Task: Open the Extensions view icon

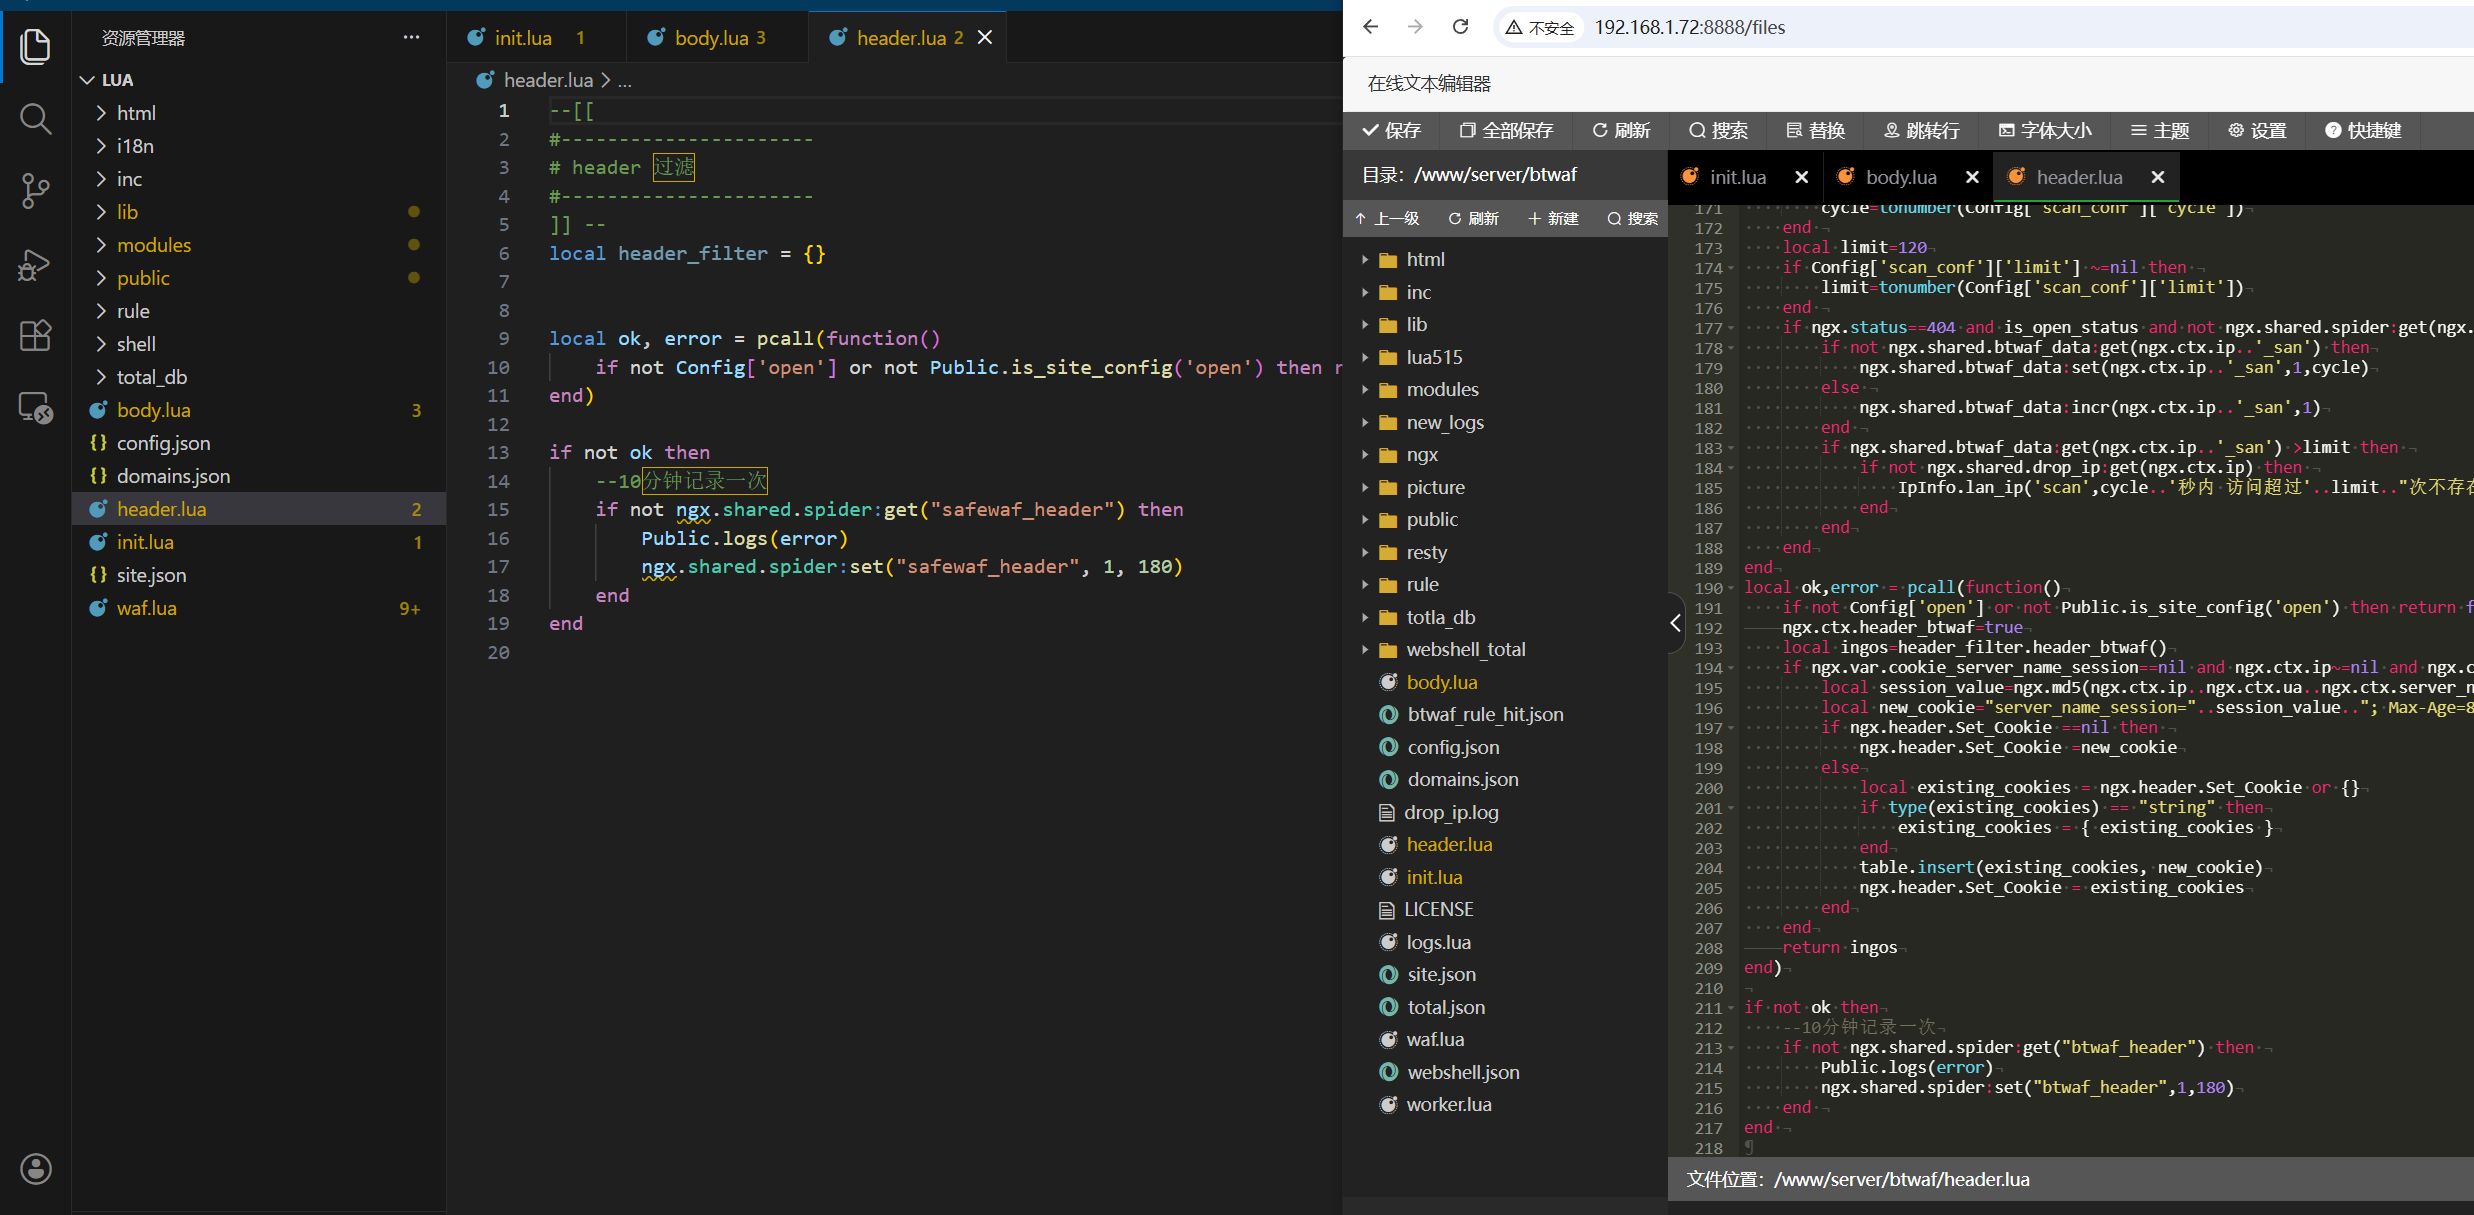Action: tap(35, 336)
